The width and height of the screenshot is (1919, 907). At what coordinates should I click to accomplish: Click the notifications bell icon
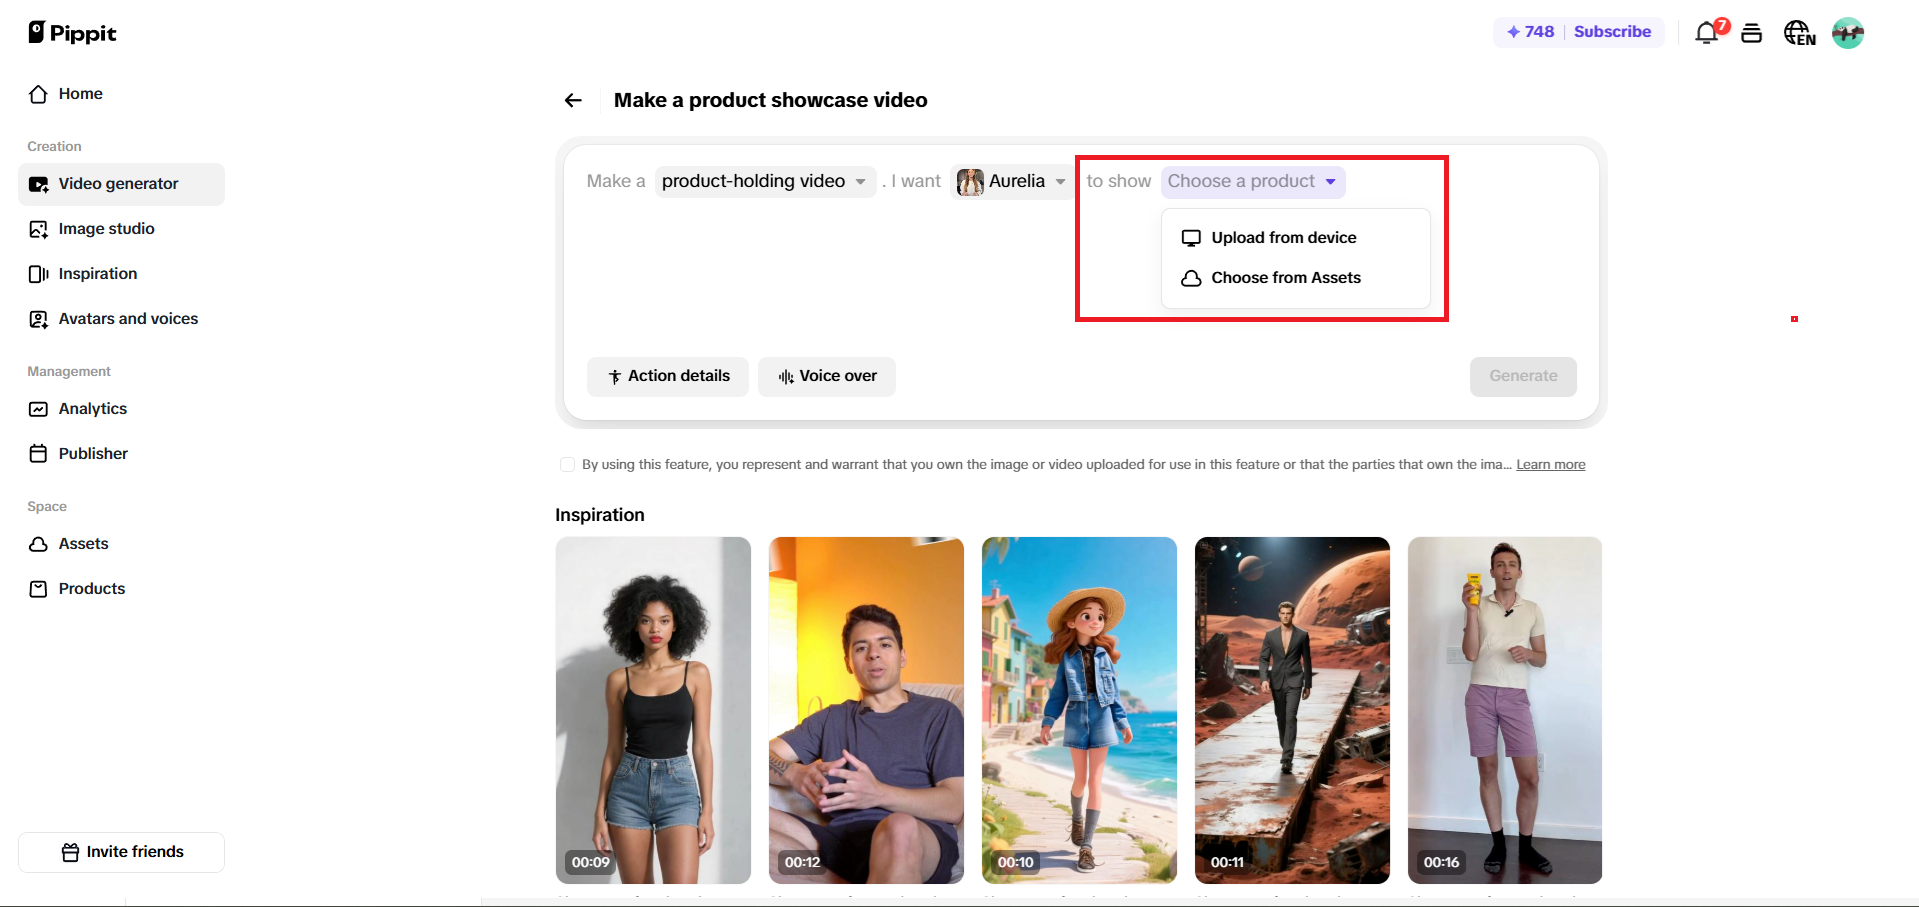click(x=1708, y=33)
